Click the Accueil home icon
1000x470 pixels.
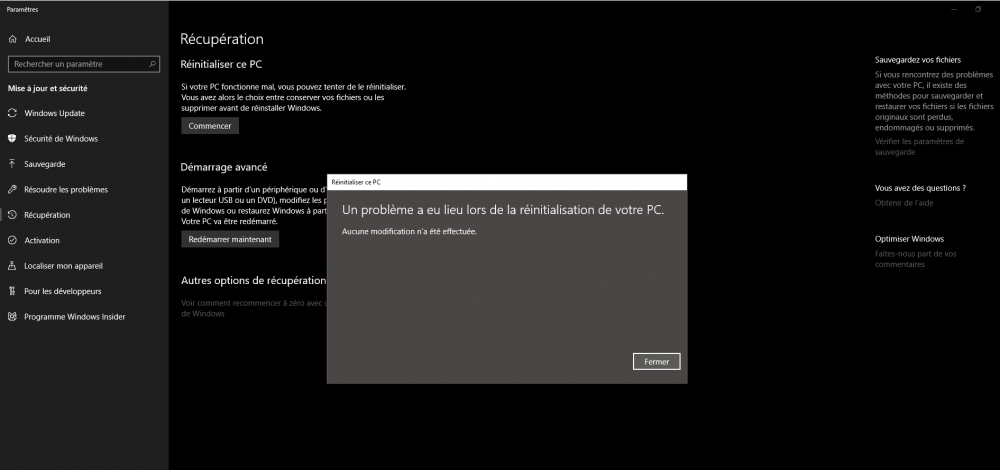(x=12, y=39)
